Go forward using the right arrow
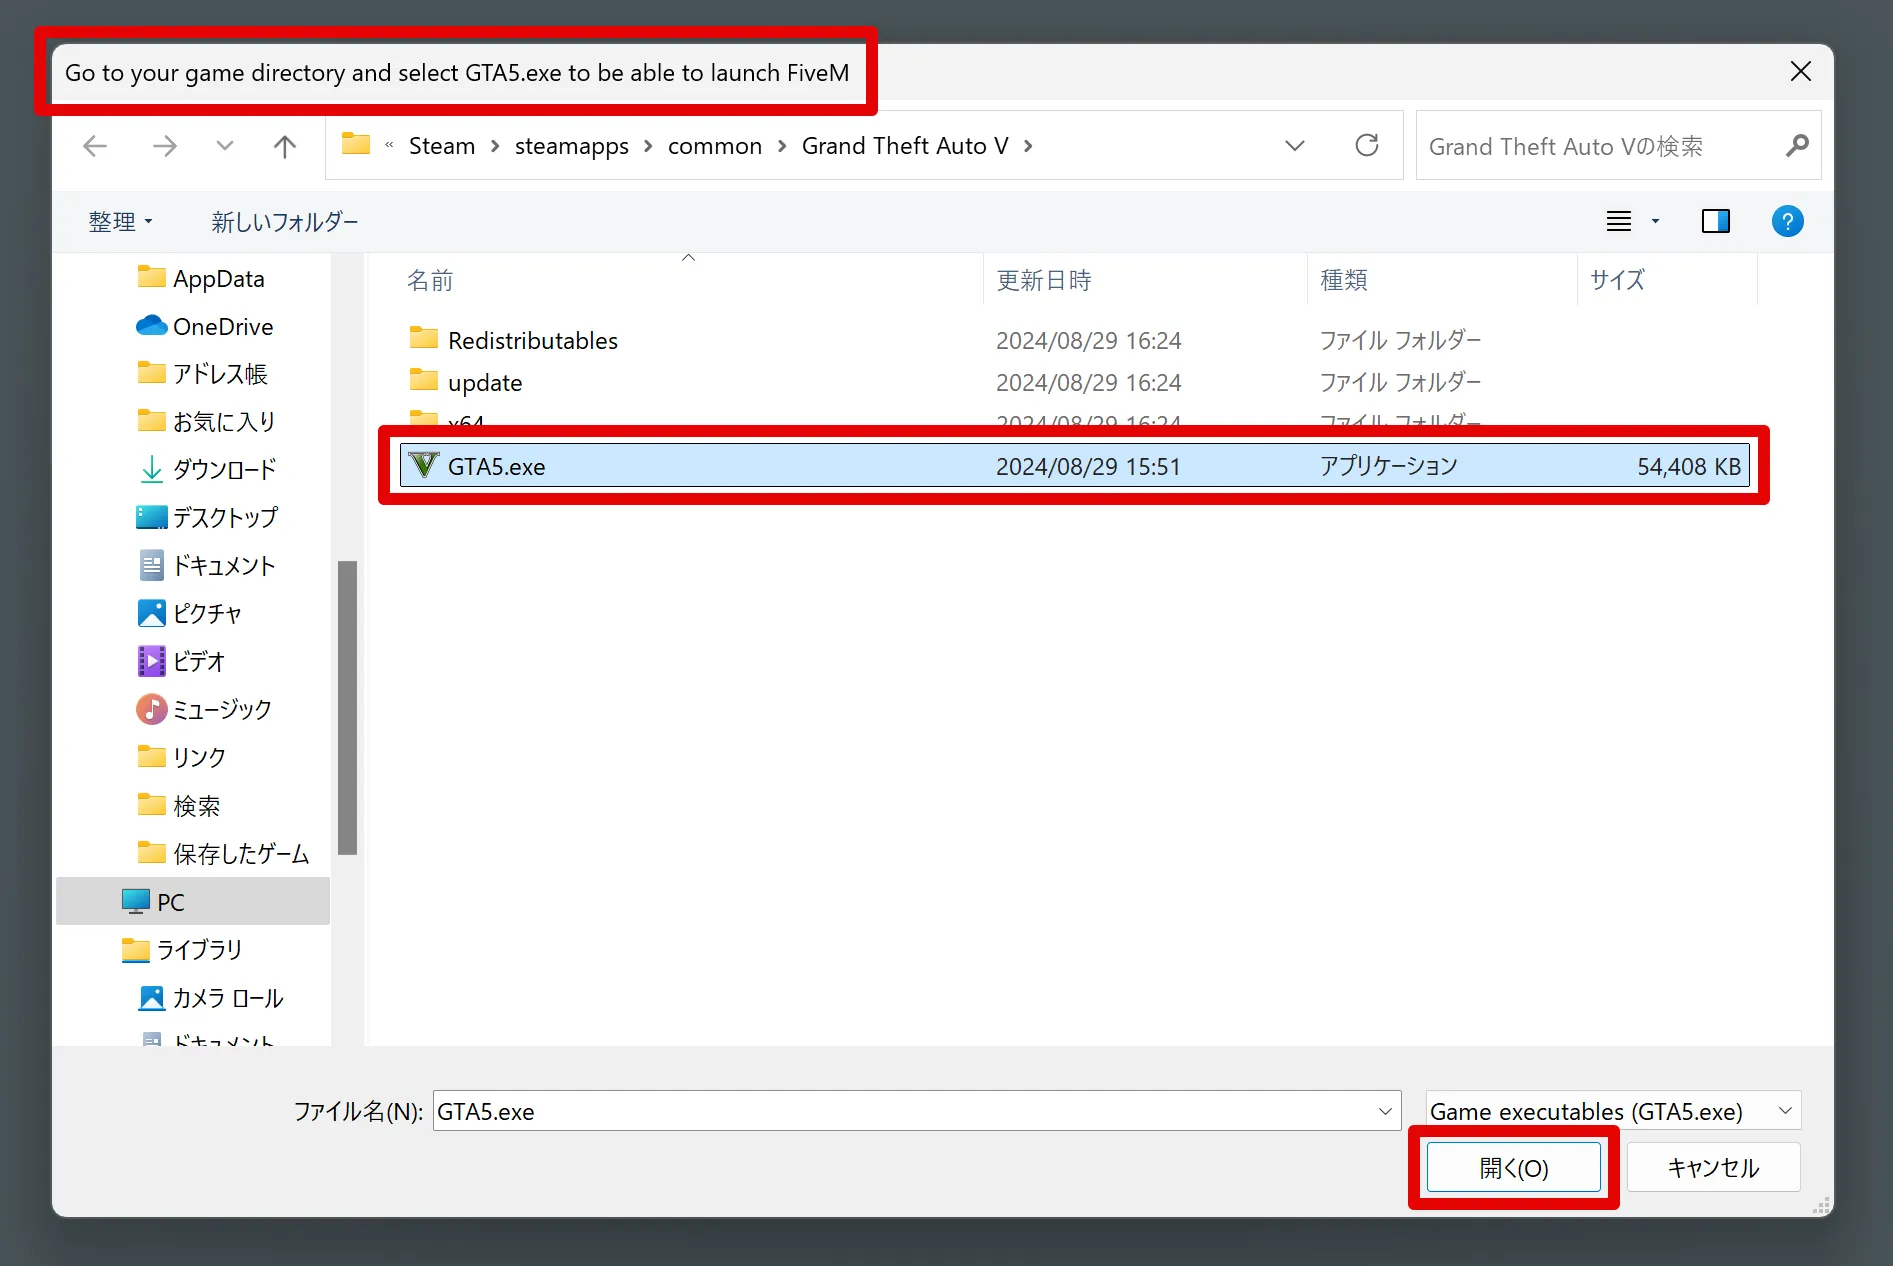This screenshot has width=1893, height=1266. point(164,146)
